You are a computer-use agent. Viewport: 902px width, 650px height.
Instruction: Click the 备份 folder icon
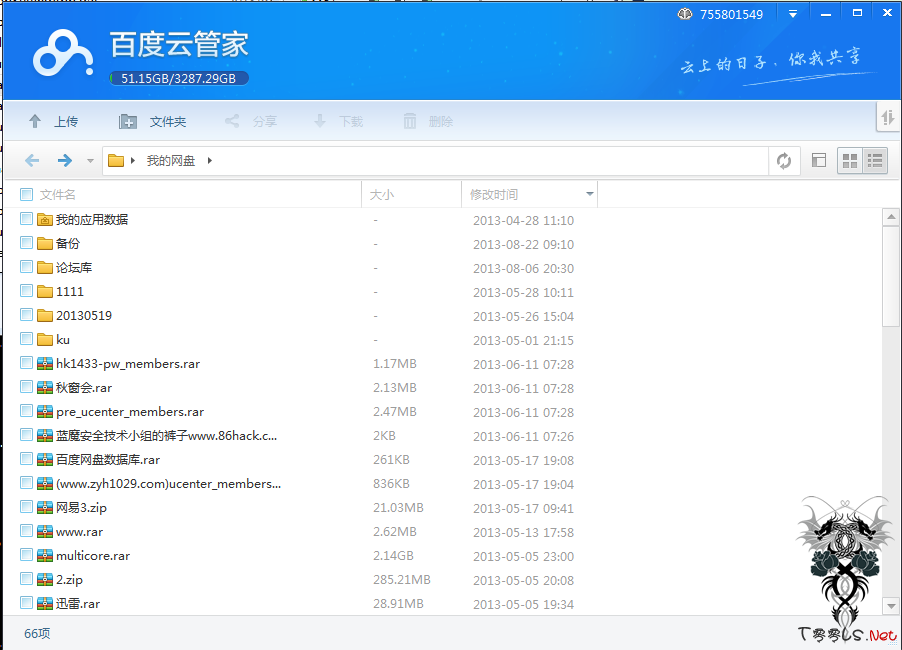coord(45,243)
